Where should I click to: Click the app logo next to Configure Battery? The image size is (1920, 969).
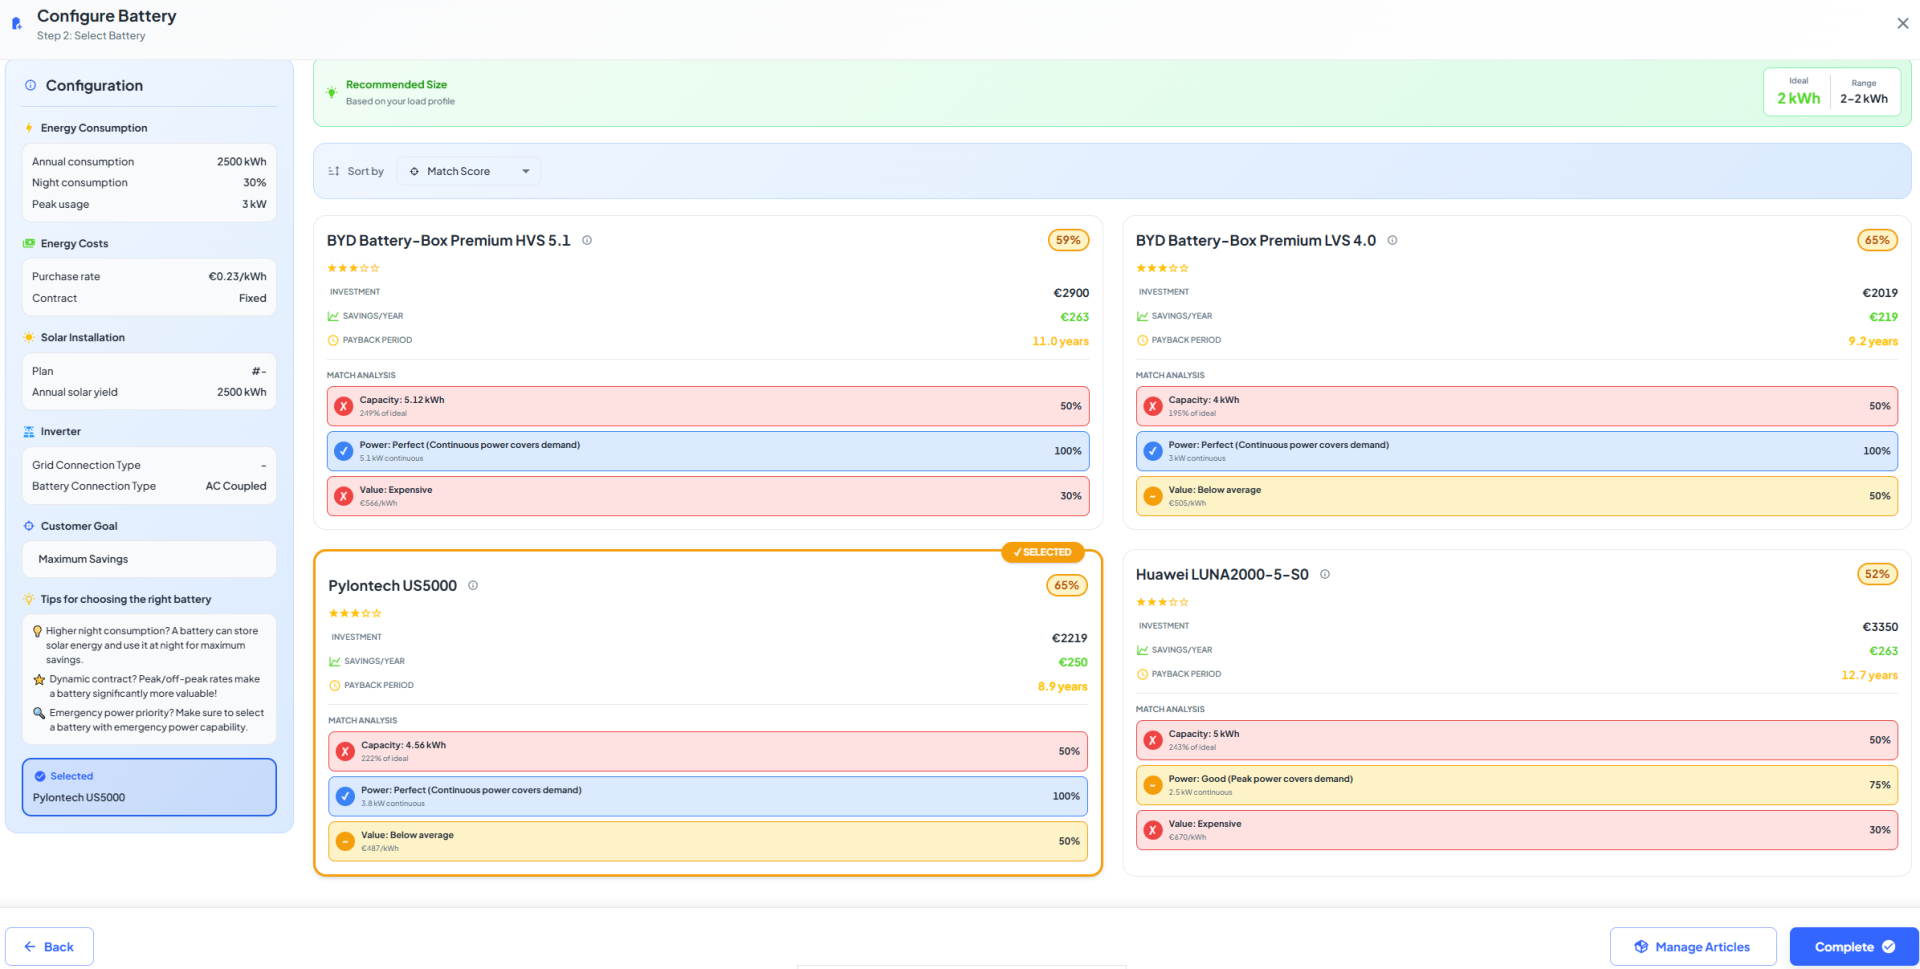click(16, 23)
